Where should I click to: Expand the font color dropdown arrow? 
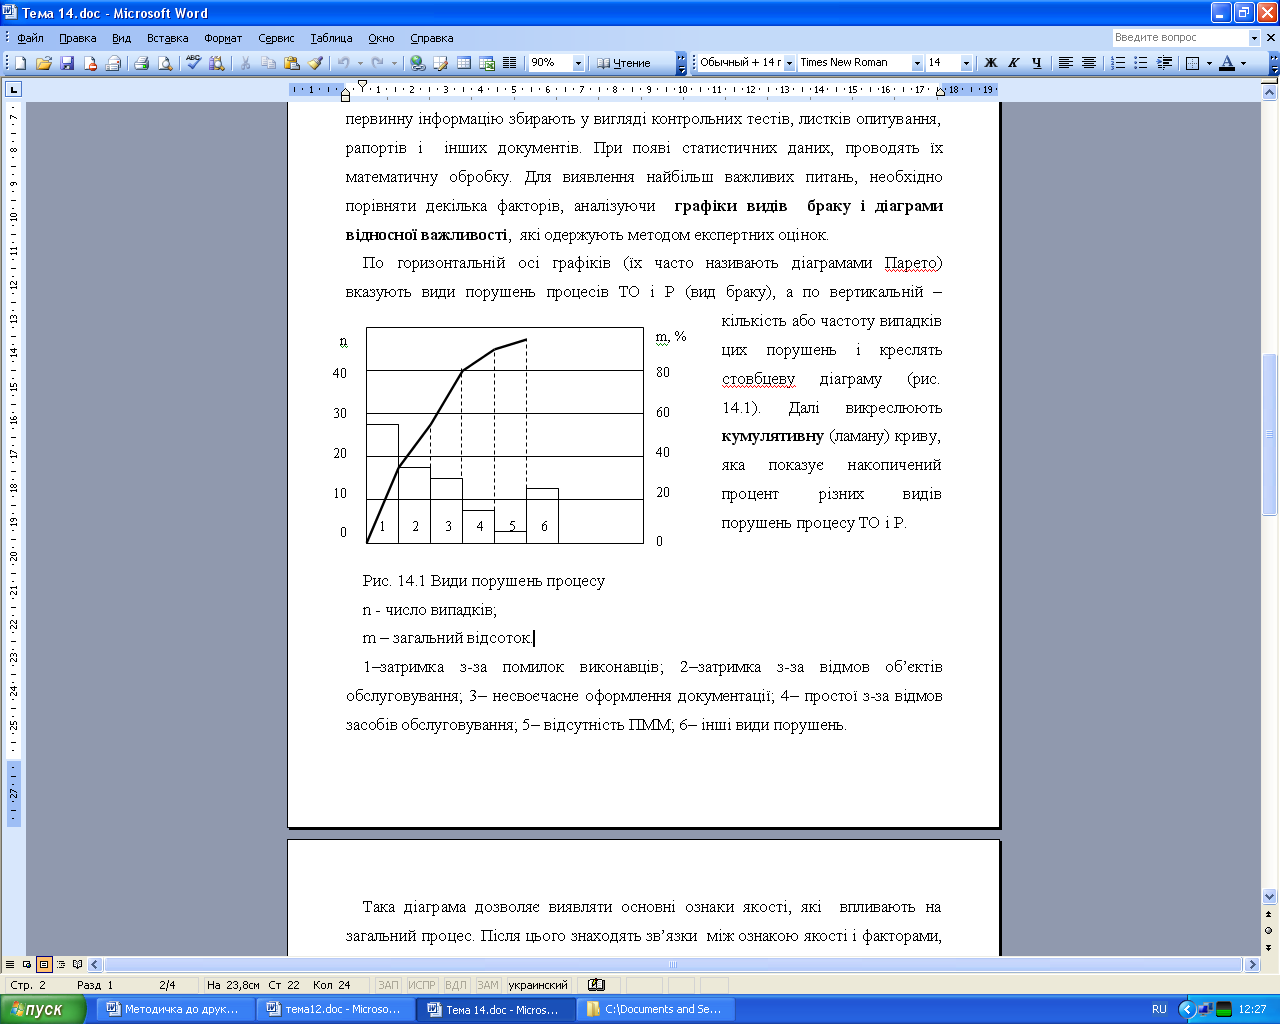click(1244, 63)
